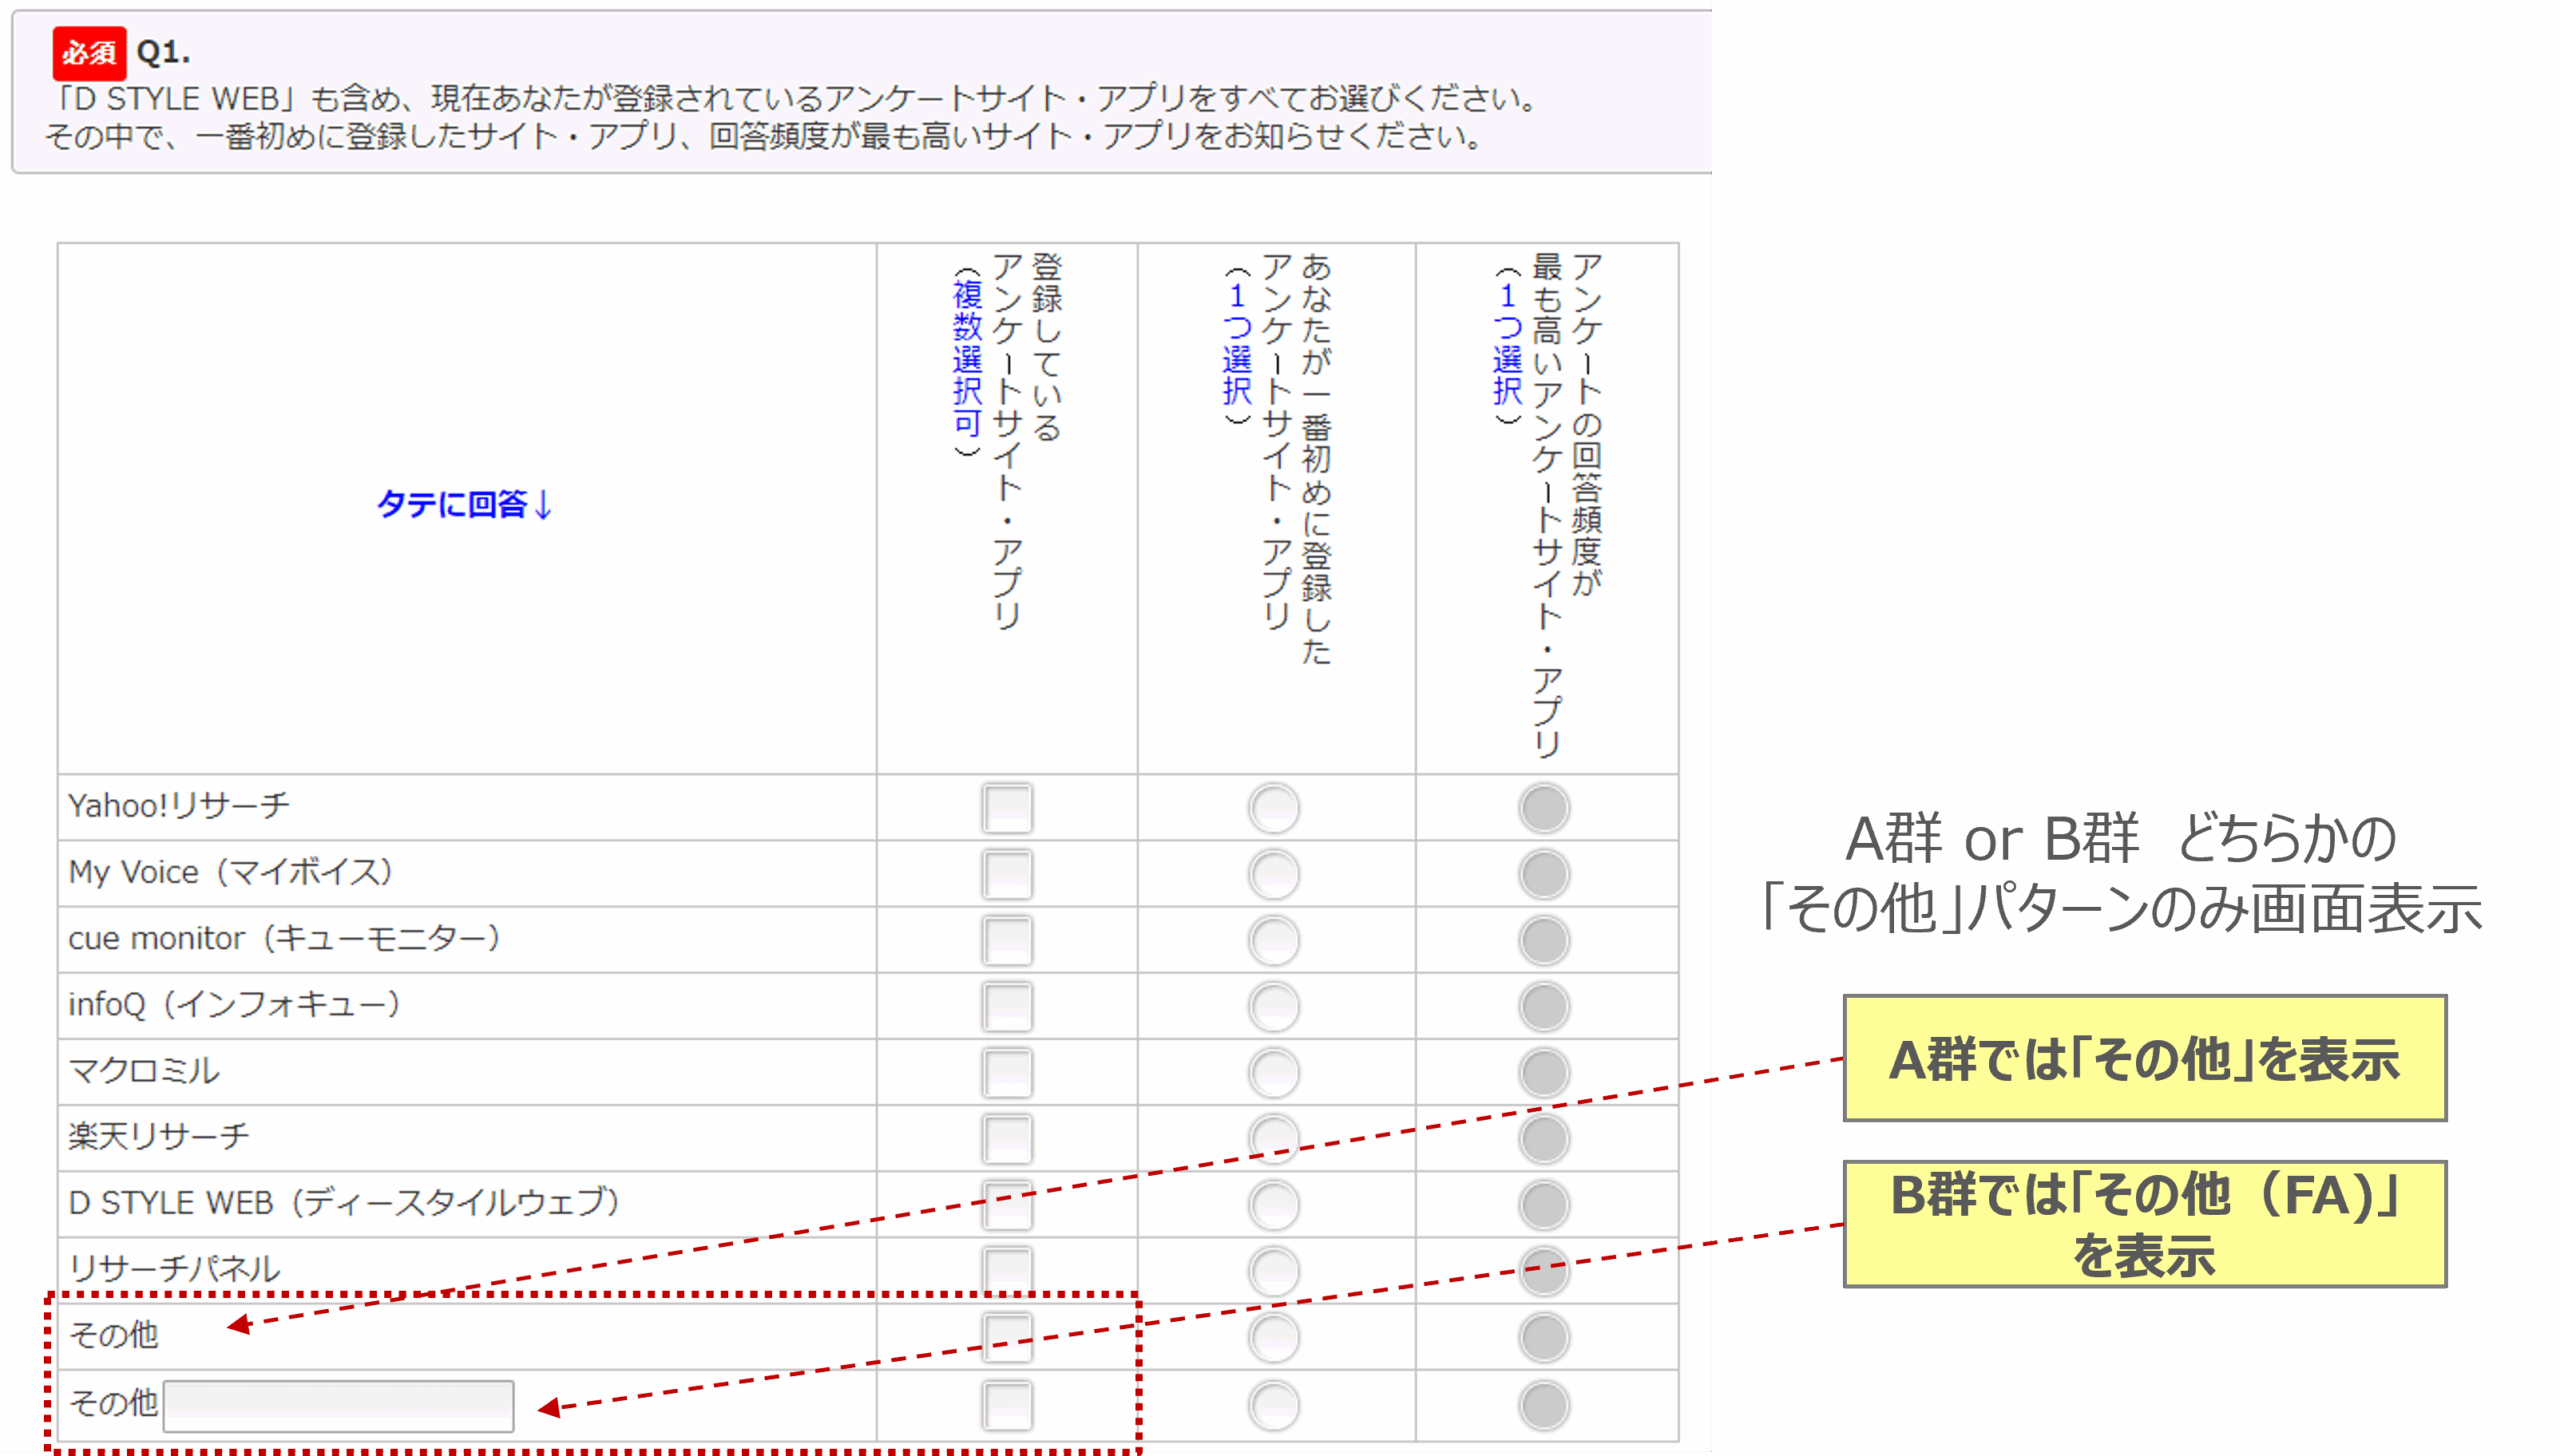2560x1456 pixels.
Task: Select マクロミル as first-registered site
Action: pyautogui.click(x=1272, y=1071)
